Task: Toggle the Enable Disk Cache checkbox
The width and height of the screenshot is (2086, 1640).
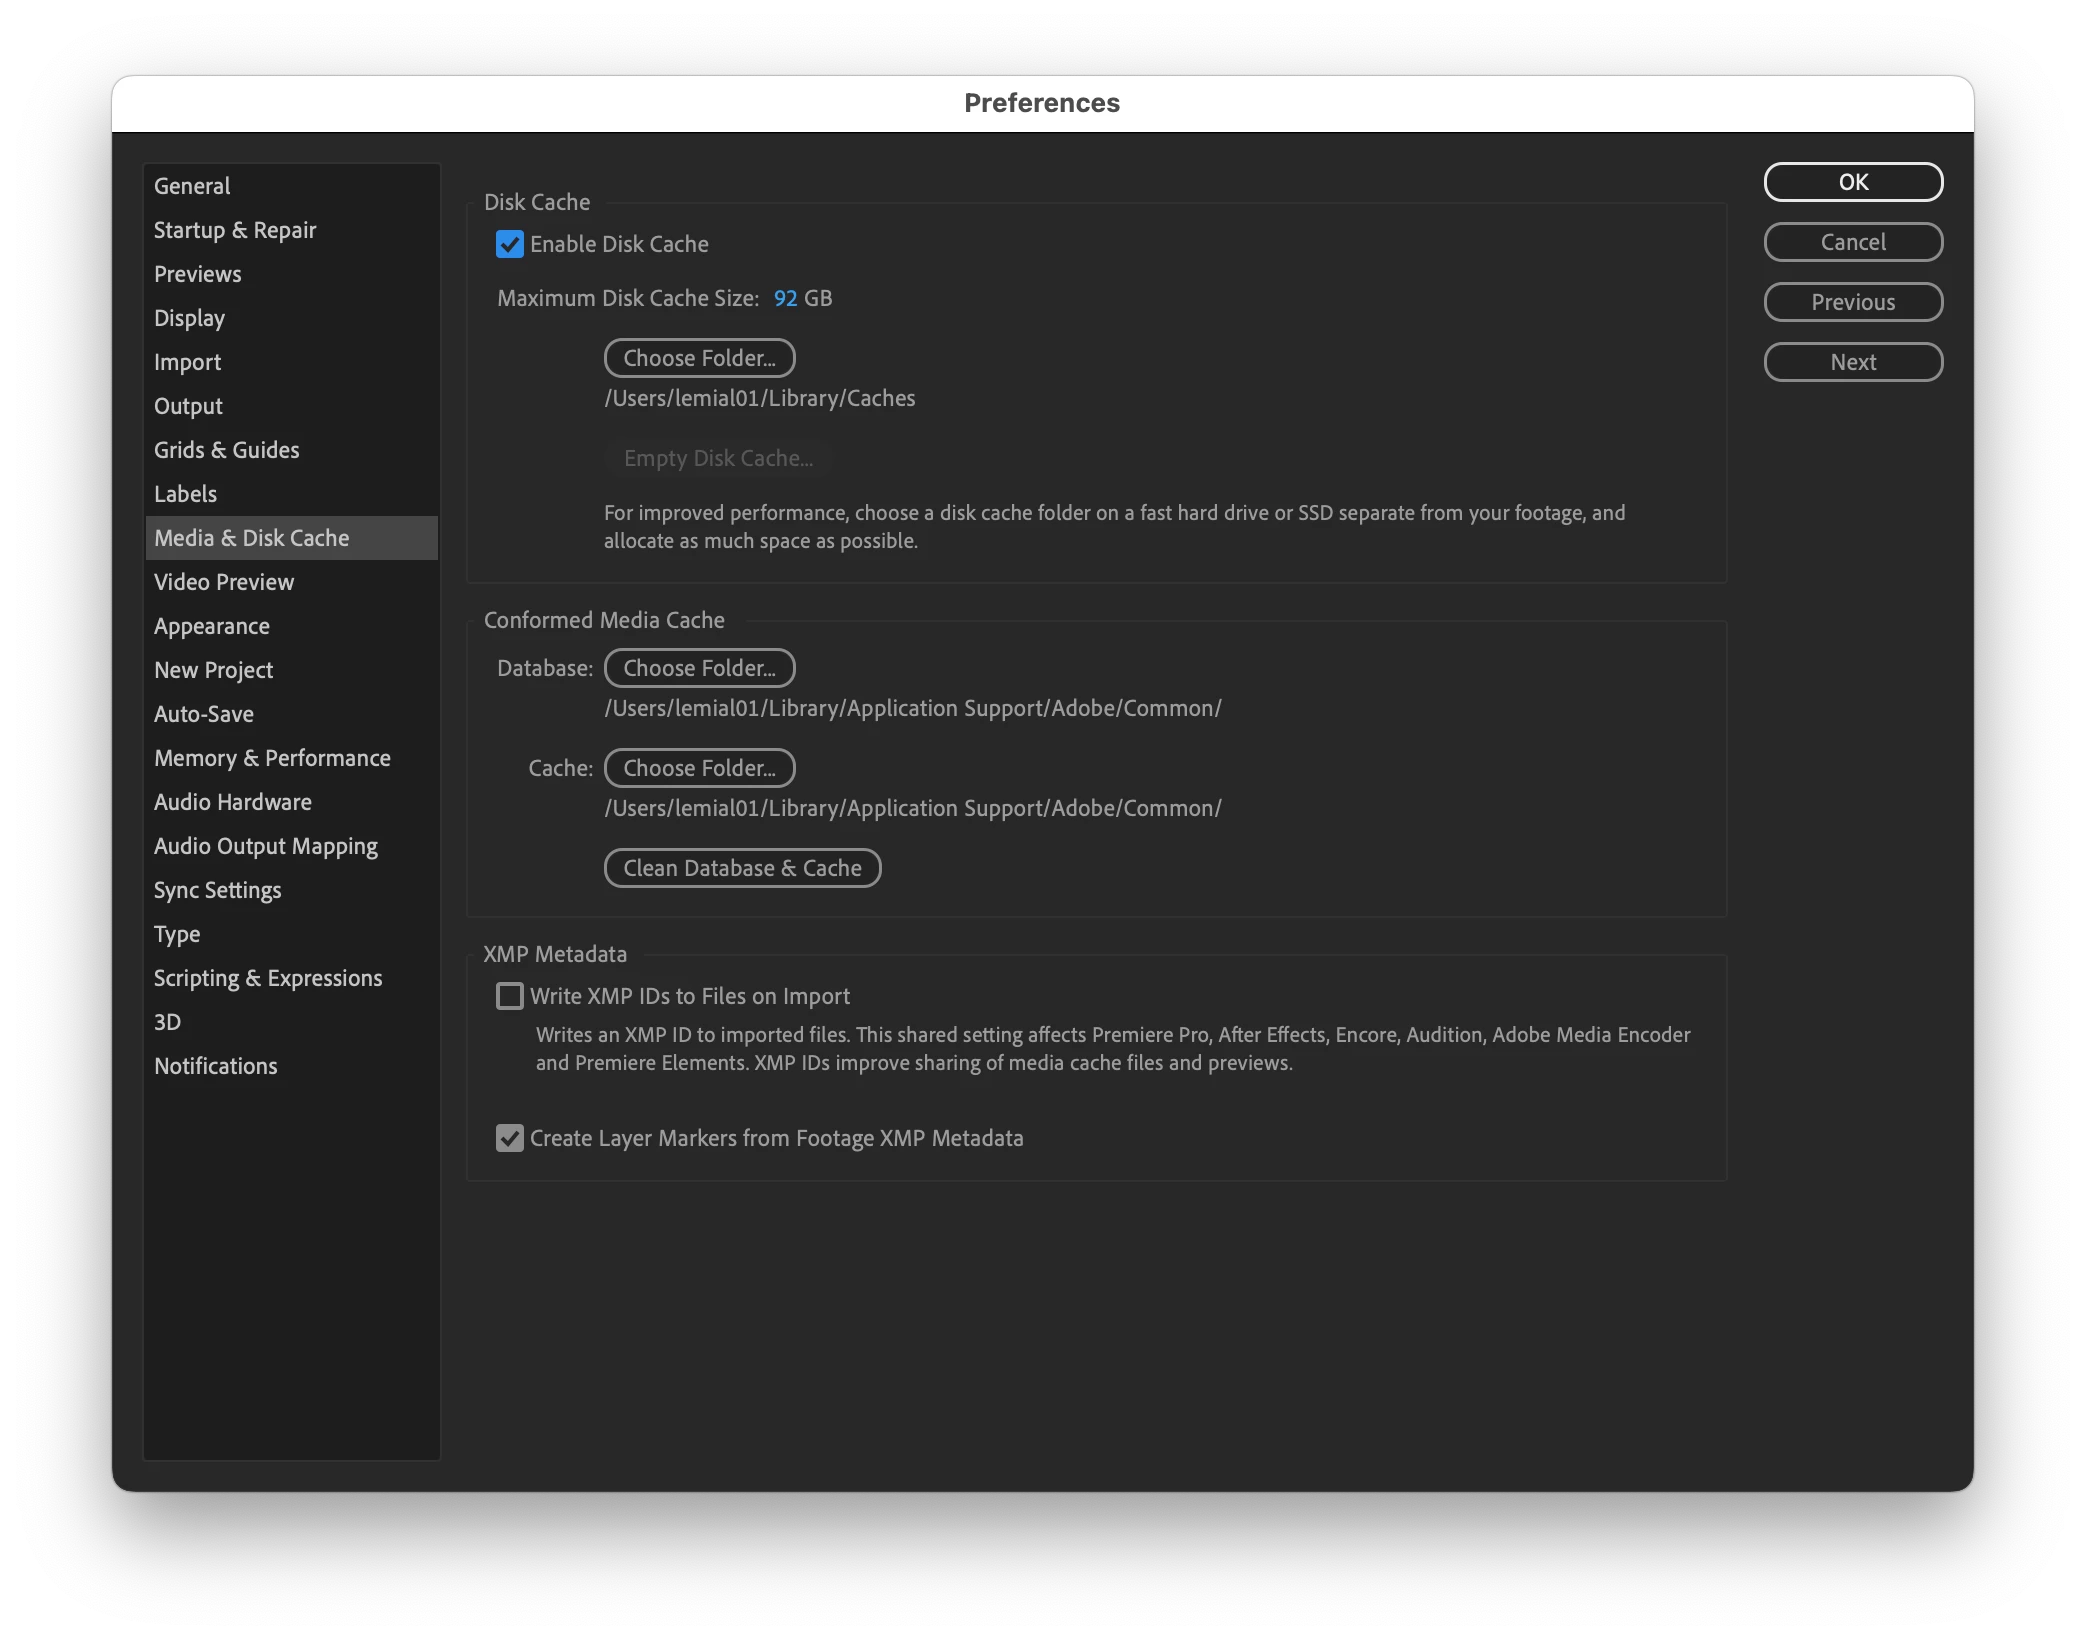Action: click(x=510, y=244)
